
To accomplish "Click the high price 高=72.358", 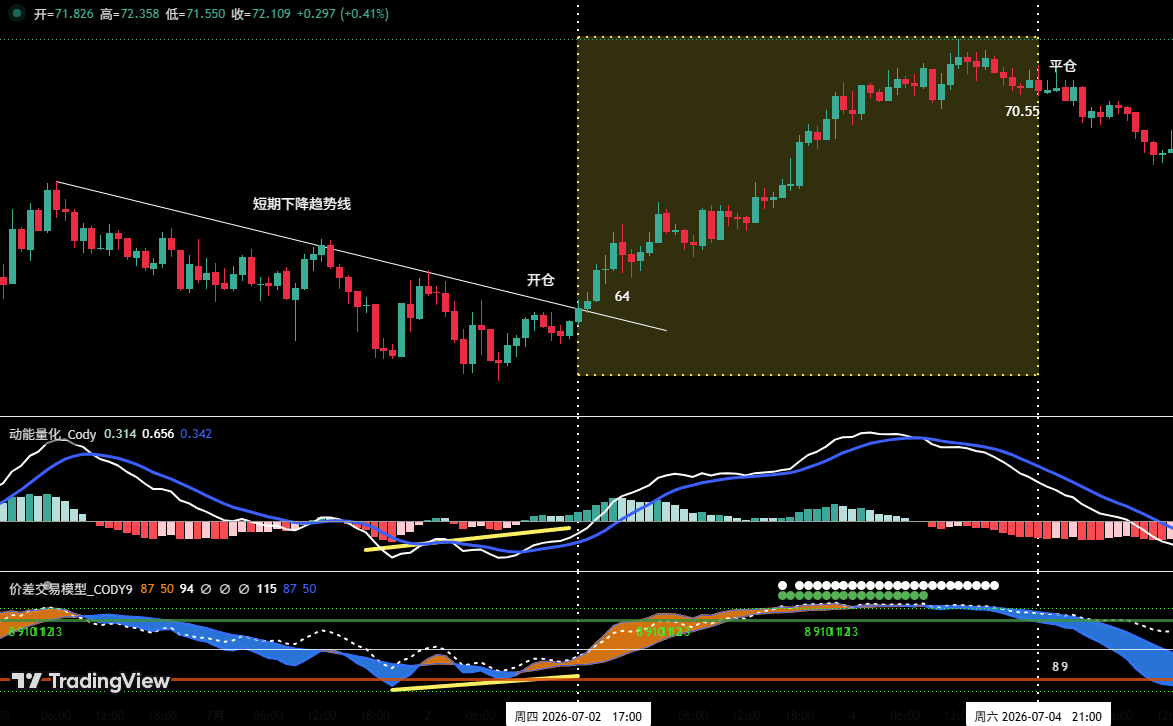I will pos(129,13).
